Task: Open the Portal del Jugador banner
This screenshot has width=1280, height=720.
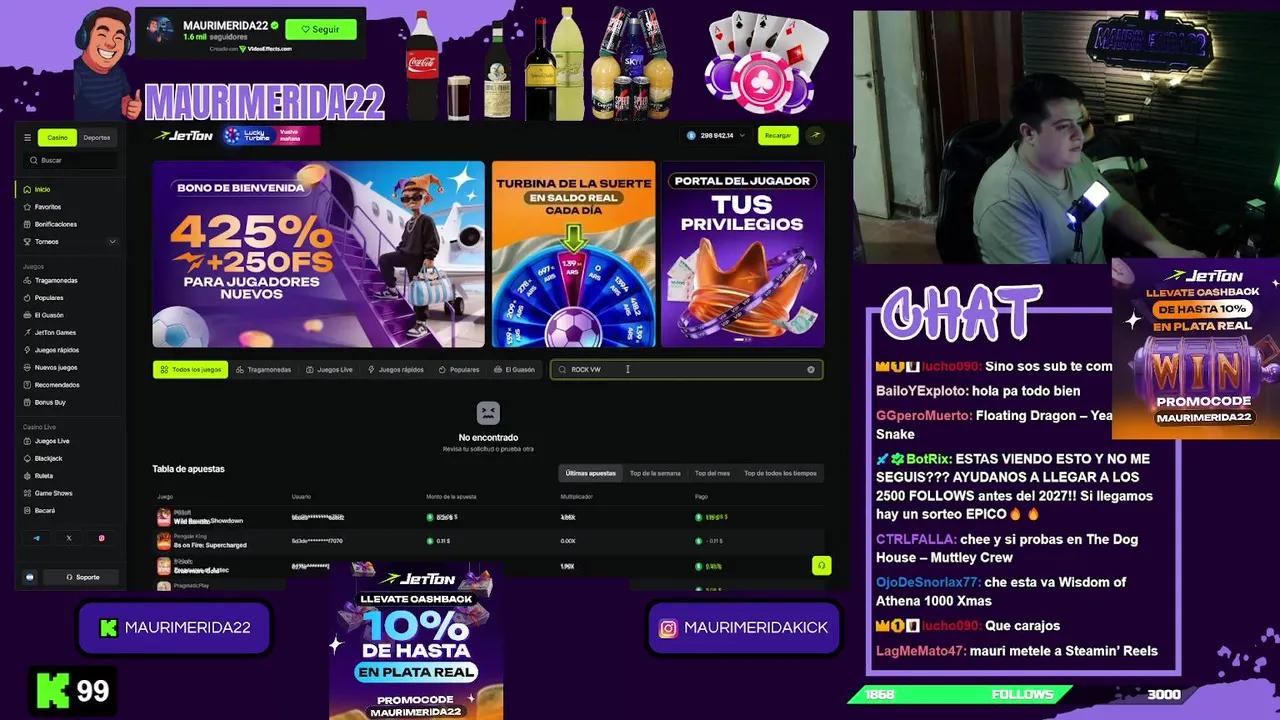Action: pos(742,254)
